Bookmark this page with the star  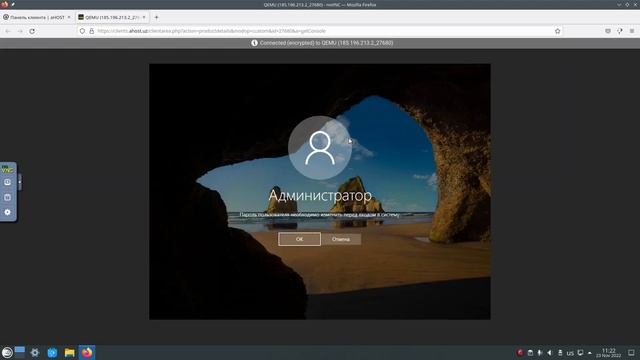558,31
